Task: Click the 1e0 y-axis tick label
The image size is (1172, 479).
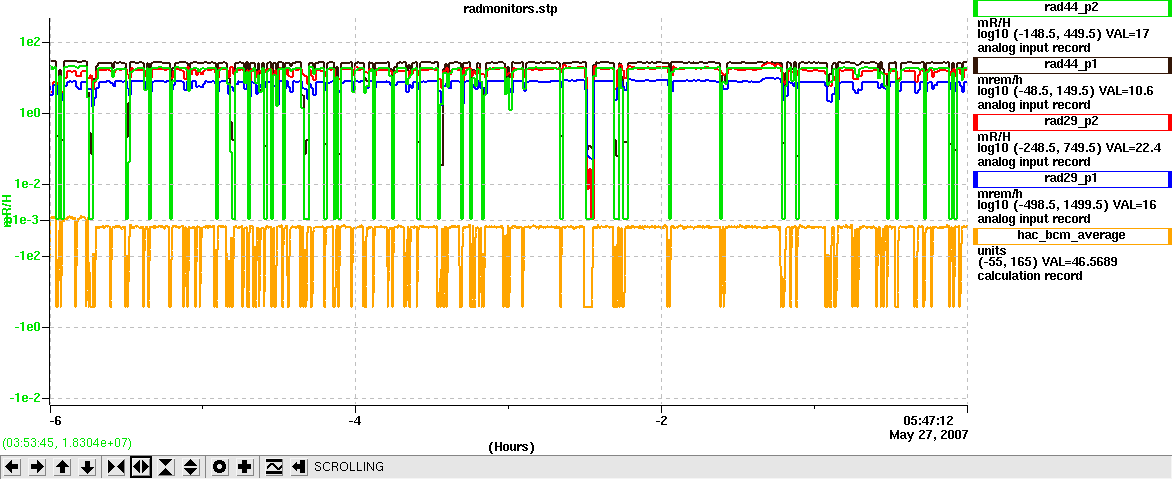Action: 29,113
